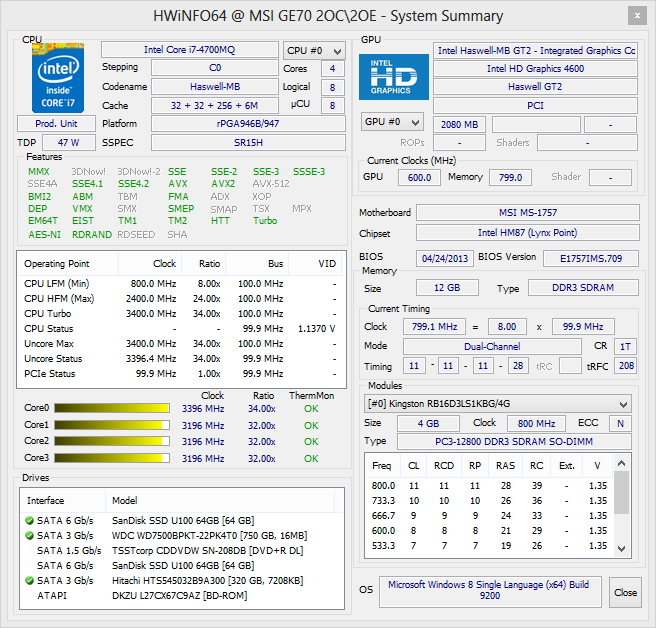Click the Prod. Unit button
The image size is (656, 628).
56,124
